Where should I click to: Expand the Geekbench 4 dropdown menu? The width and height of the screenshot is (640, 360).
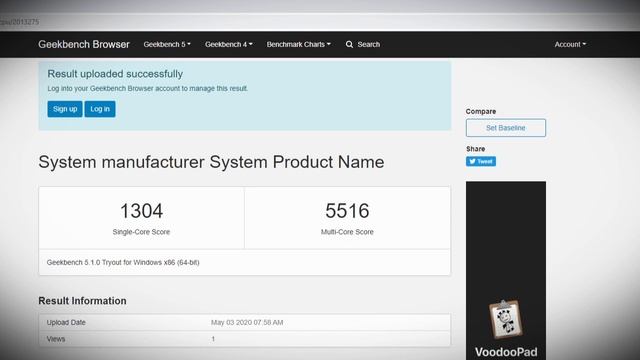[229, 44]
